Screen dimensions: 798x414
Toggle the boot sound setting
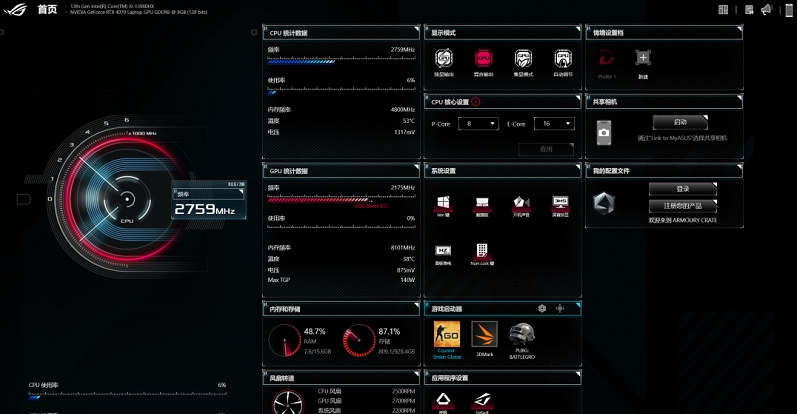coord(520,205)
